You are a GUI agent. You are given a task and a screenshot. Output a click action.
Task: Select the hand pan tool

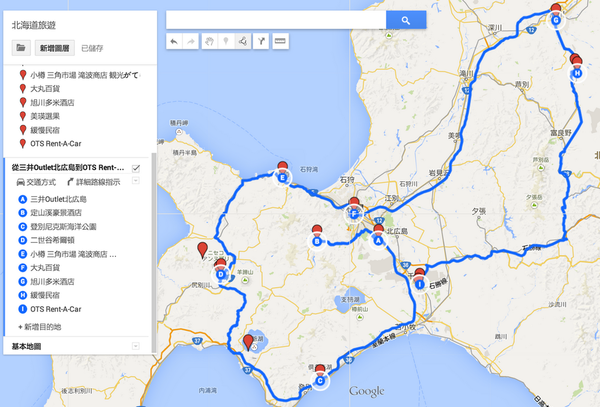click(x=208, y=42)
